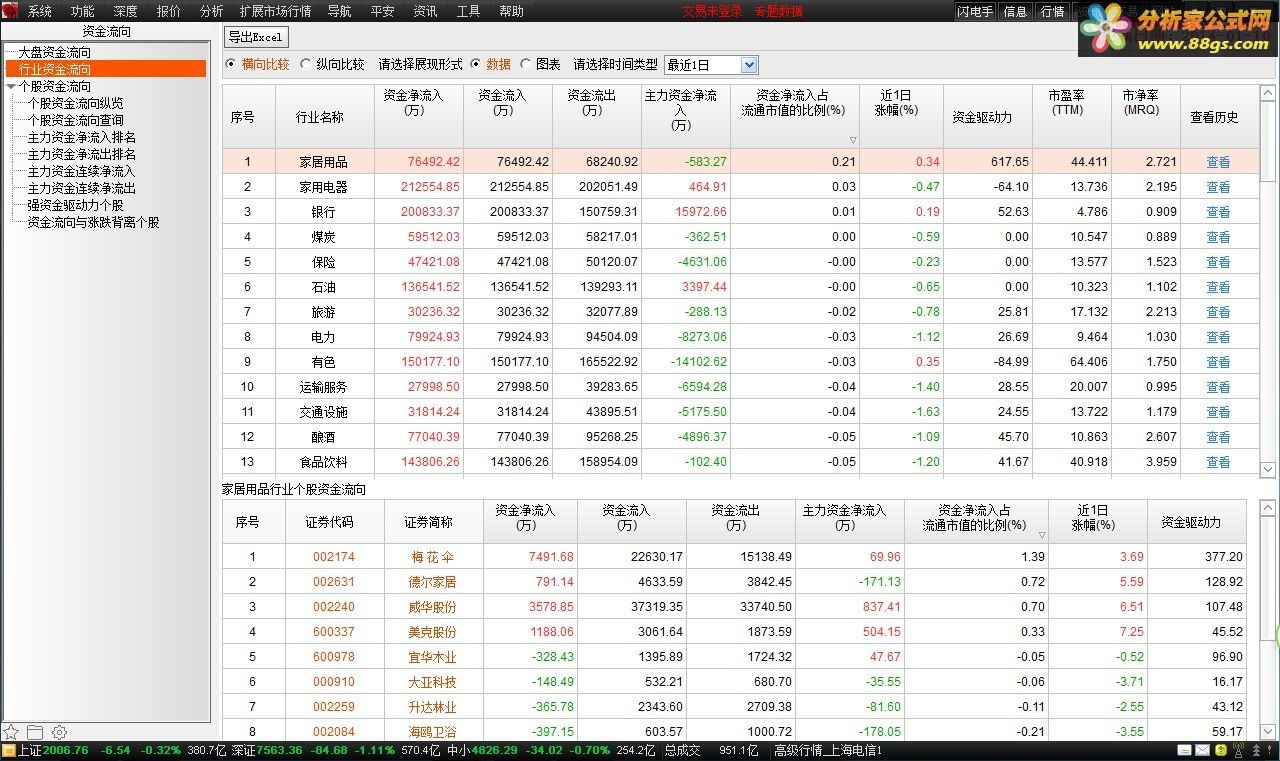
Task: Click the red app logo at top-left
Action: point(10,11)
